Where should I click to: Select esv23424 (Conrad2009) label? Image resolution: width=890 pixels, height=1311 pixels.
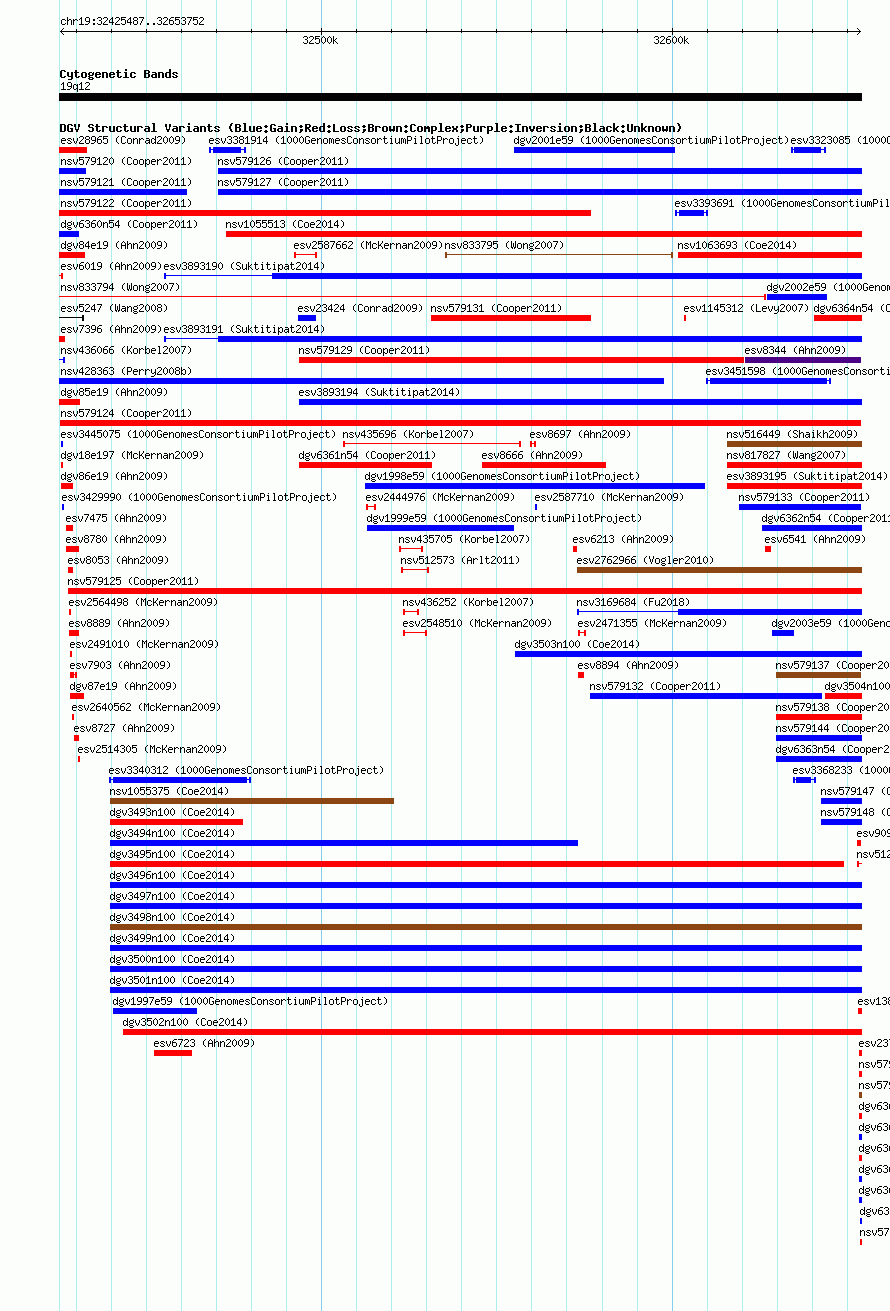[x=360, y=308]
